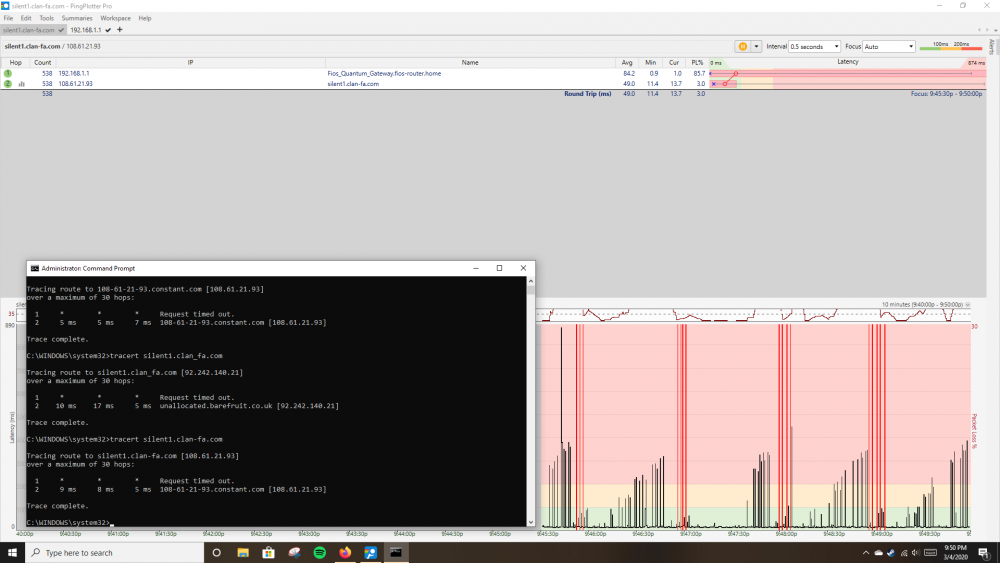Click the green hop 1 status circle
This screenshot has width=1000, height=563.
(8, 73)
